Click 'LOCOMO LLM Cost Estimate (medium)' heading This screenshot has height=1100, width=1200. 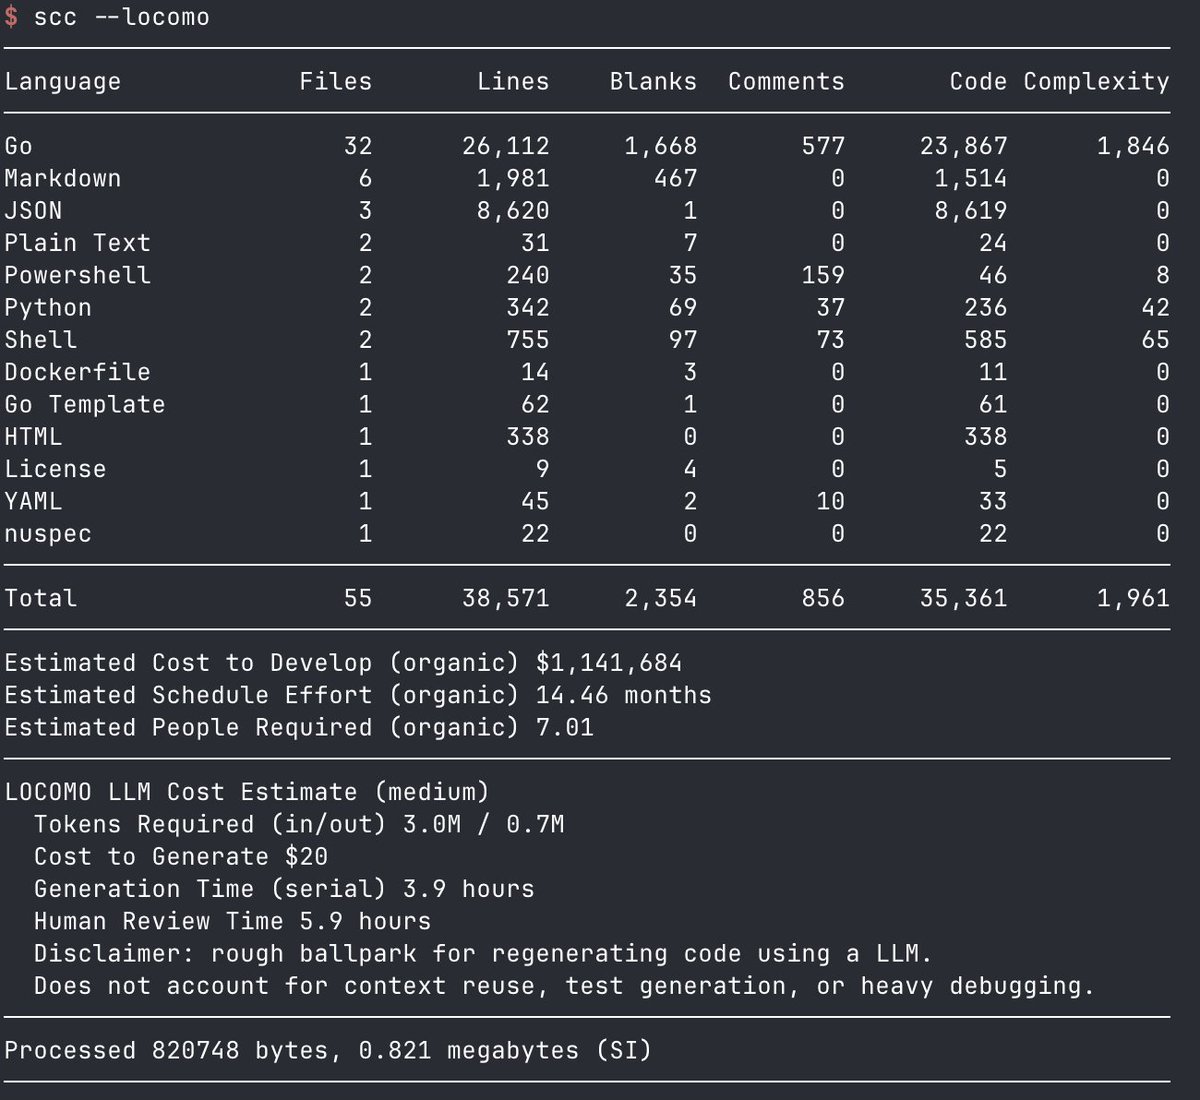coord(247,792)
